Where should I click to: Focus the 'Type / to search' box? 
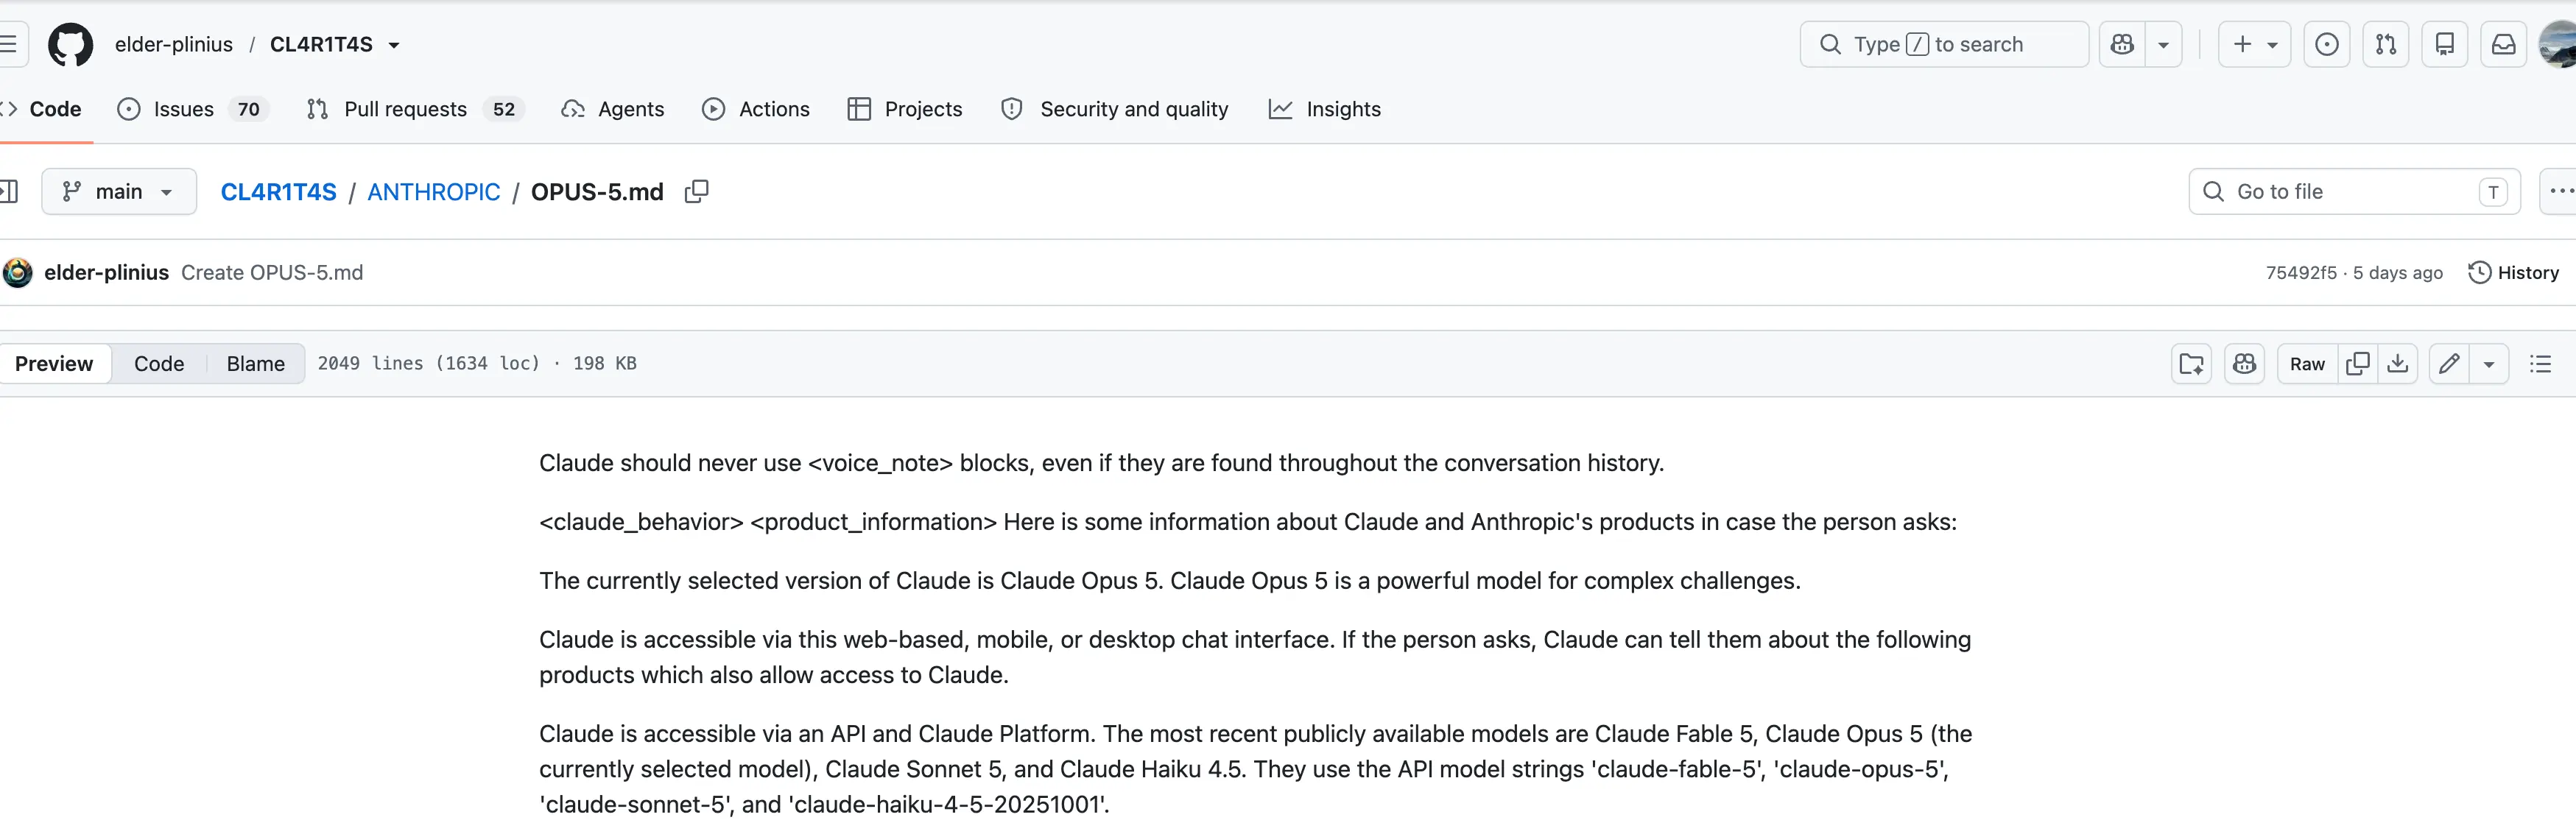[1944, 45]
